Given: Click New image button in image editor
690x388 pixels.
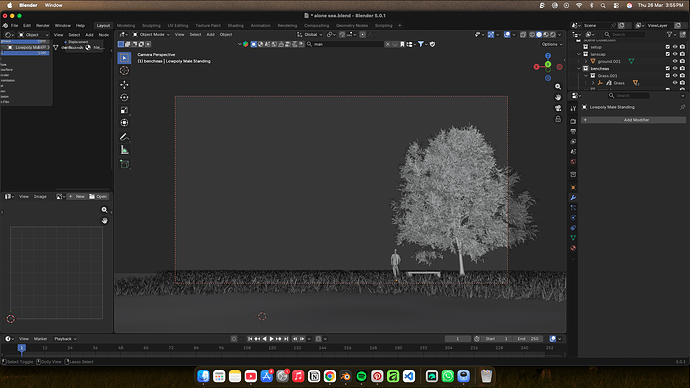Looking at the screenshot, I should coord(77,197).
